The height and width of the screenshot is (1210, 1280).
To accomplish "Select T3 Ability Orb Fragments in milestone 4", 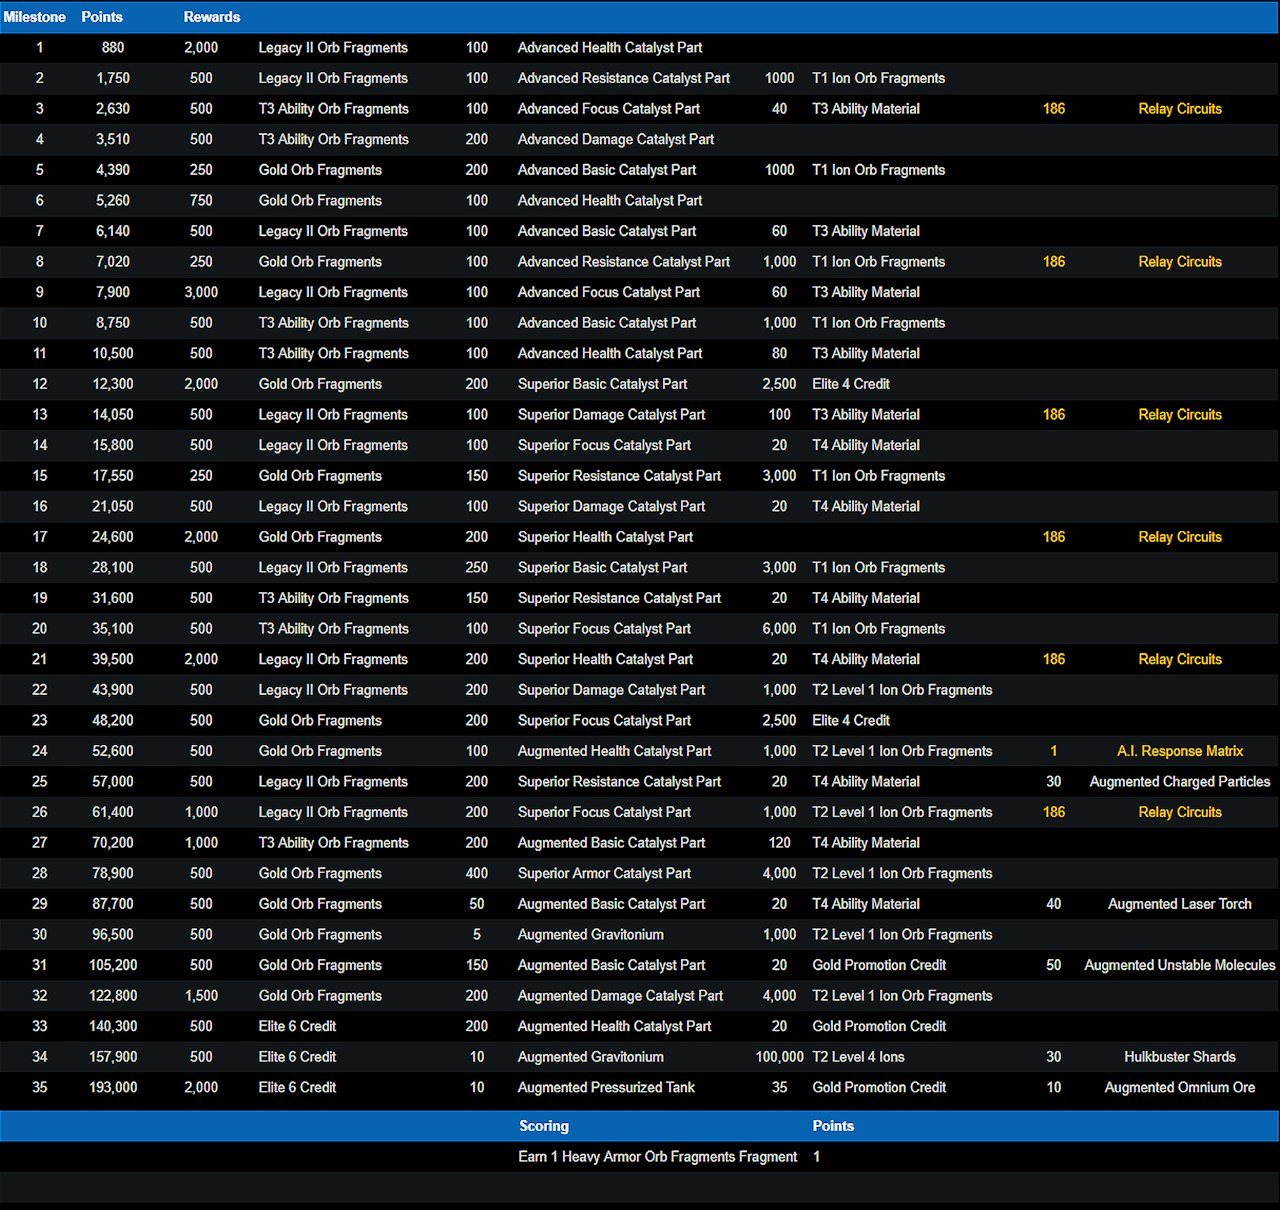I will [x=333, y=140].
